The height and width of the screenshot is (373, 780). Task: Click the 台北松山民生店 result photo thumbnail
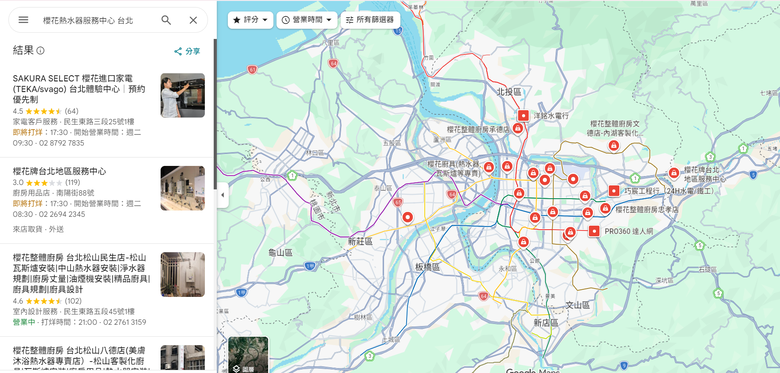click(x=183, y=275)
